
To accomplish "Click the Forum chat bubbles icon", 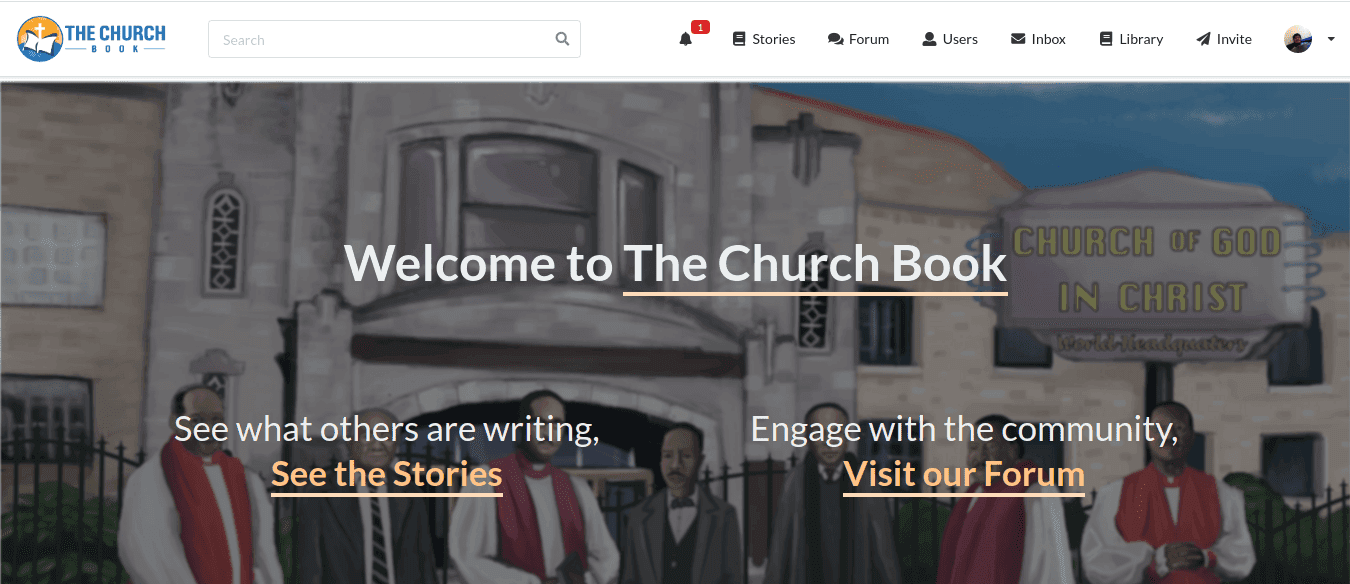I will [x=835, y=39].
